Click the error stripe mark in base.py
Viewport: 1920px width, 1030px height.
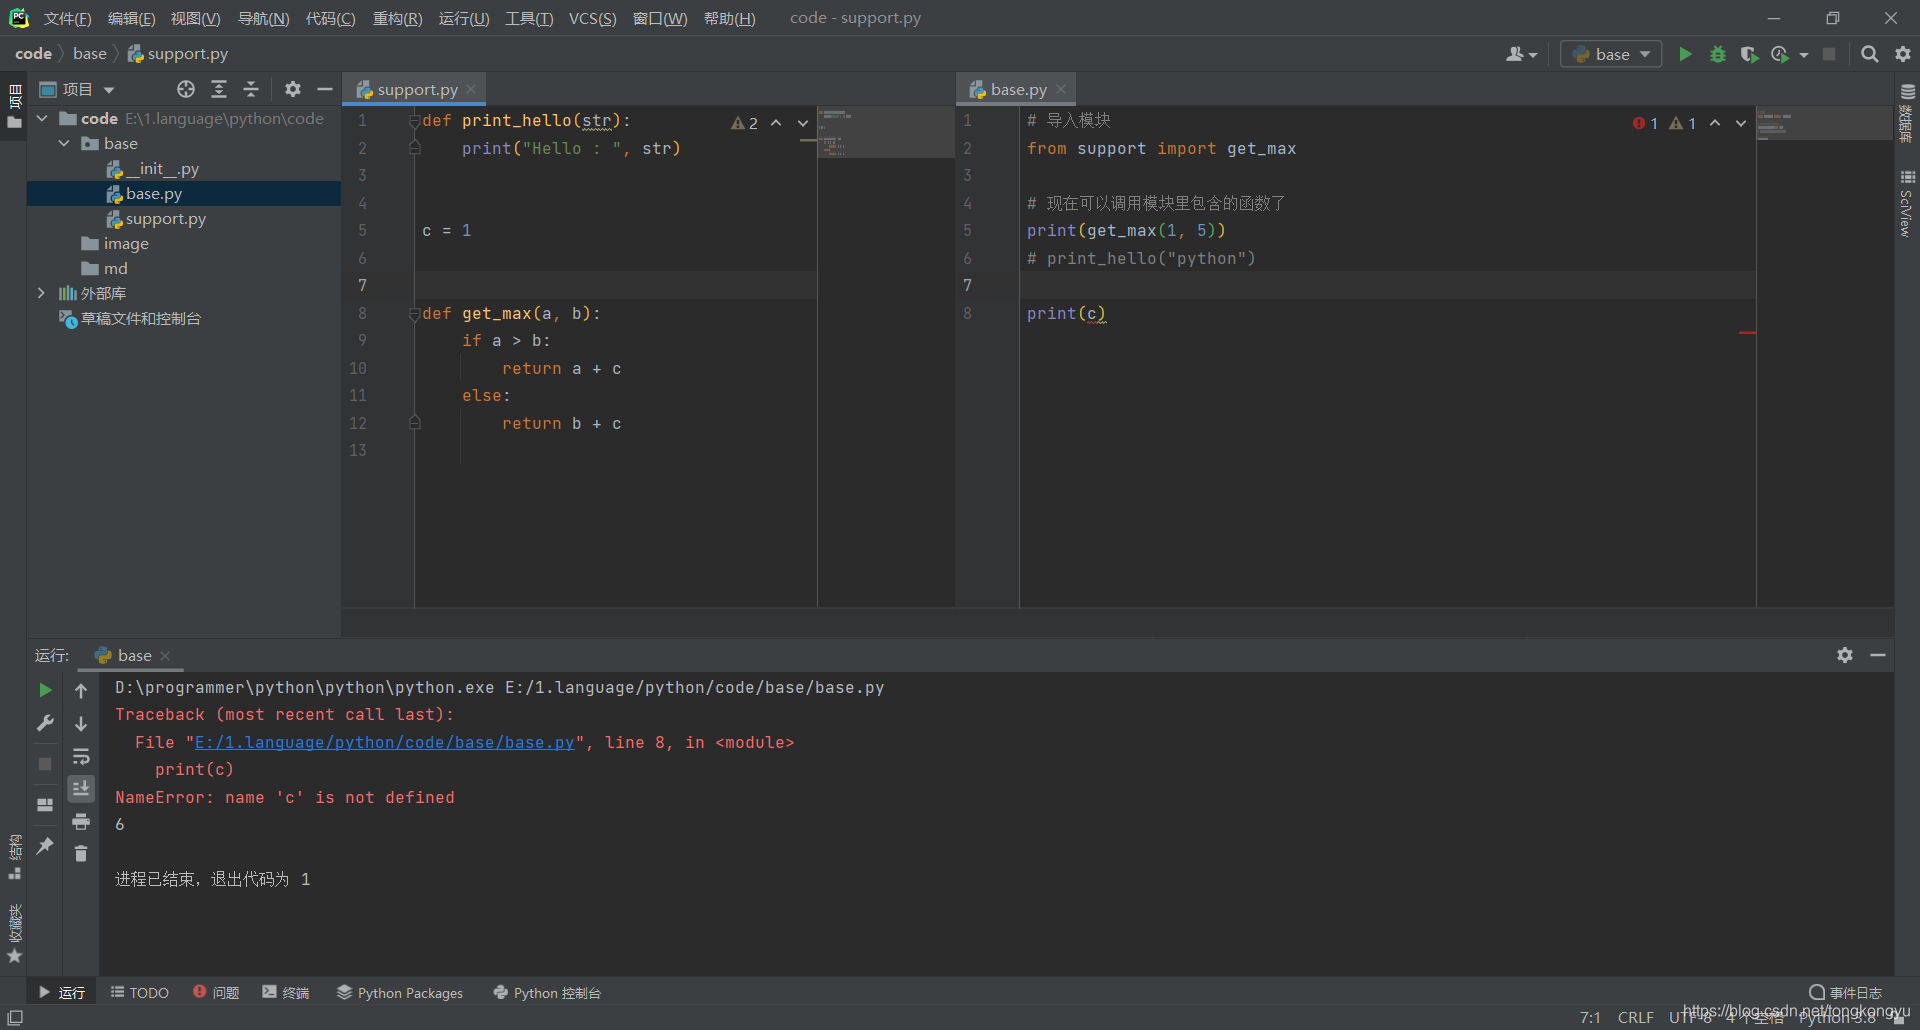click(1747, 332)
